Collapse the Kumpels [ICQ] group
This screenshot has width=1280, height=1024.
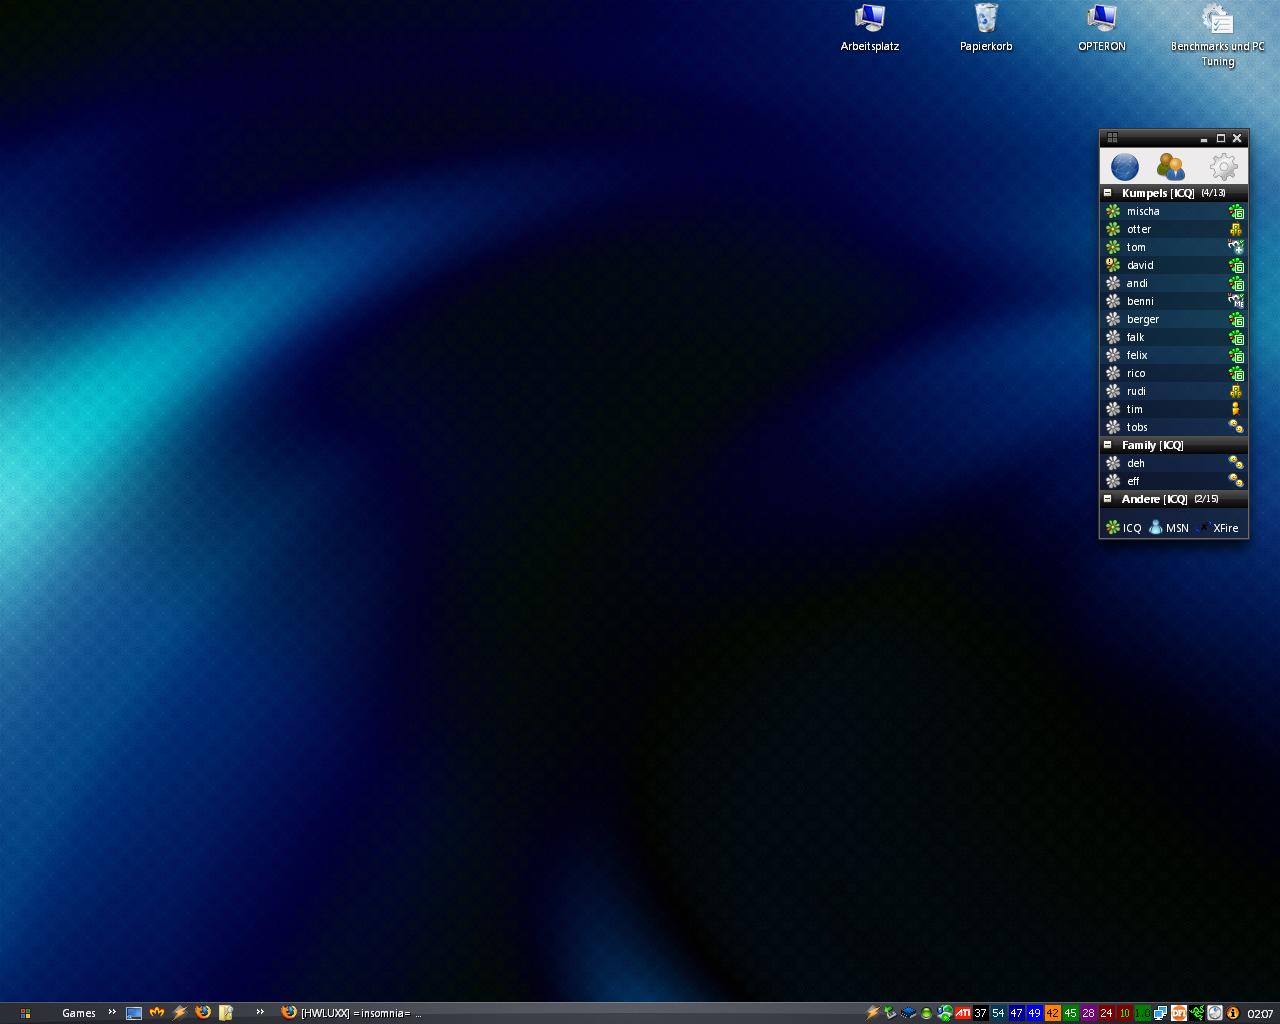point(1107,193)
